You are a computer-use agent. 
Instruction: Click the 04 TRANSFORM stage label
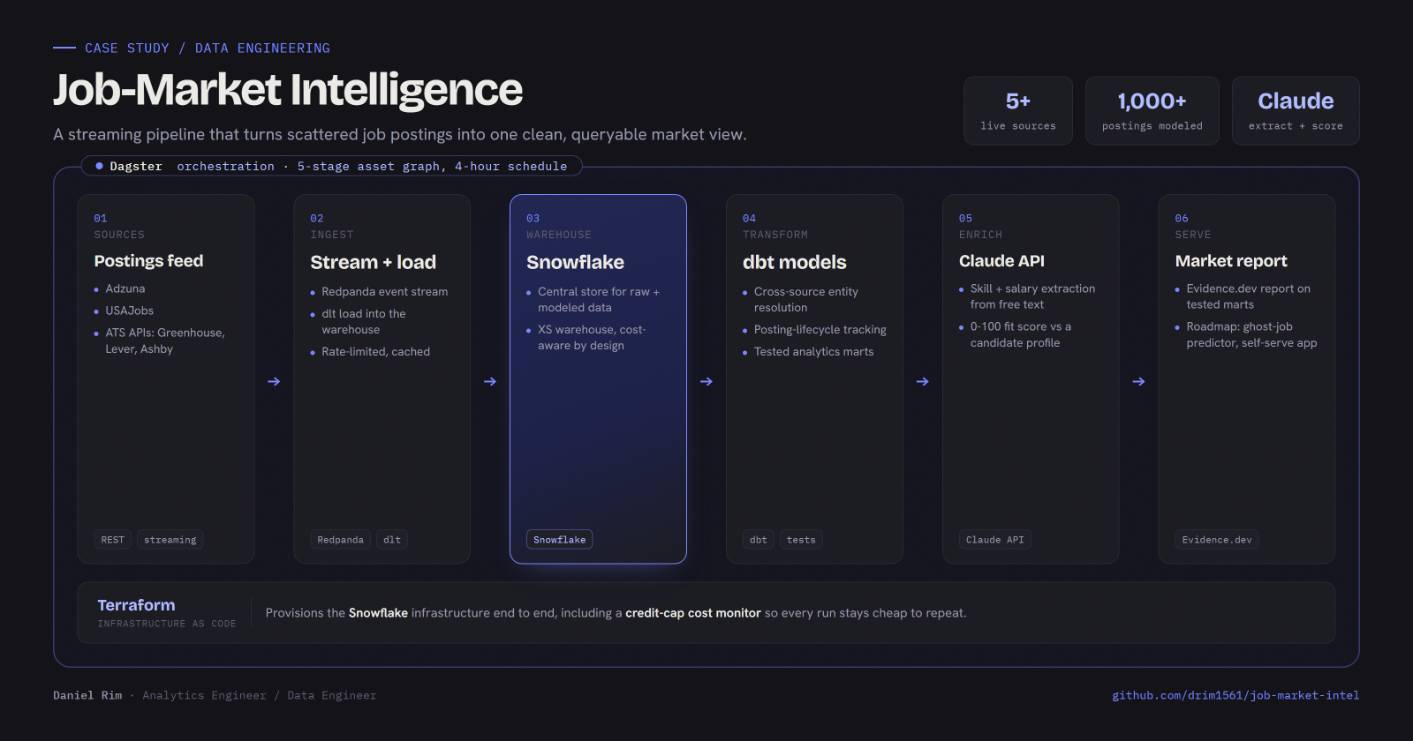pyautogui.click(x=775, y=226)
